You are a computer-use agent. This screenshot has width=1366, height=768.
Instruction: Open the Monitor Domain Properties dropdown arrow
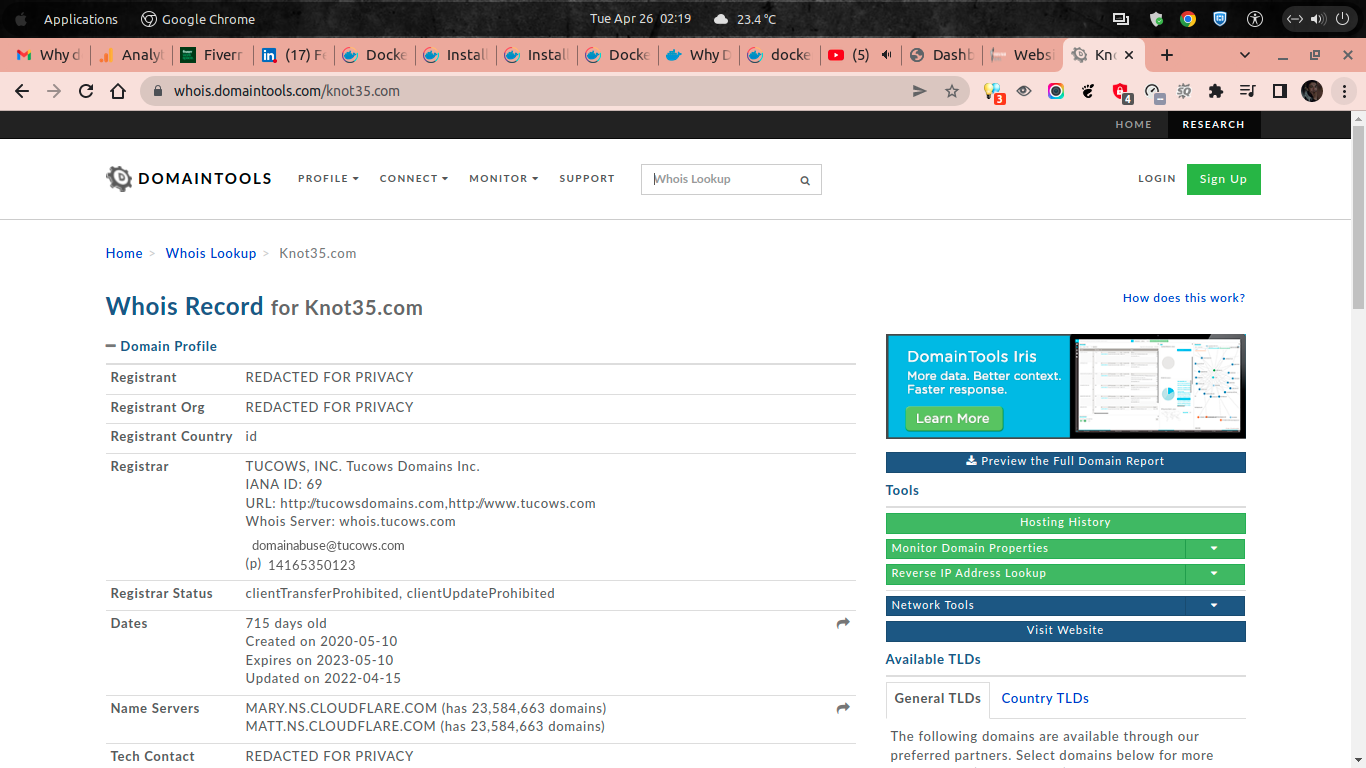[1214, 548]
